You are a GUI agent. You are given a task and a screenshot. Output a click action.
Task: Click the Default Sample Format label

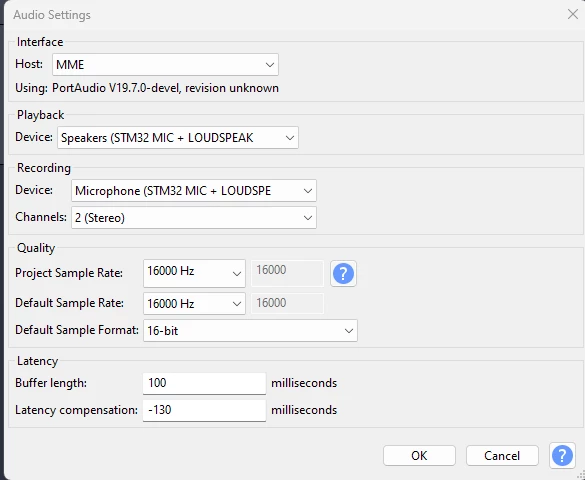pyautogui.click(x=76, y=330)
